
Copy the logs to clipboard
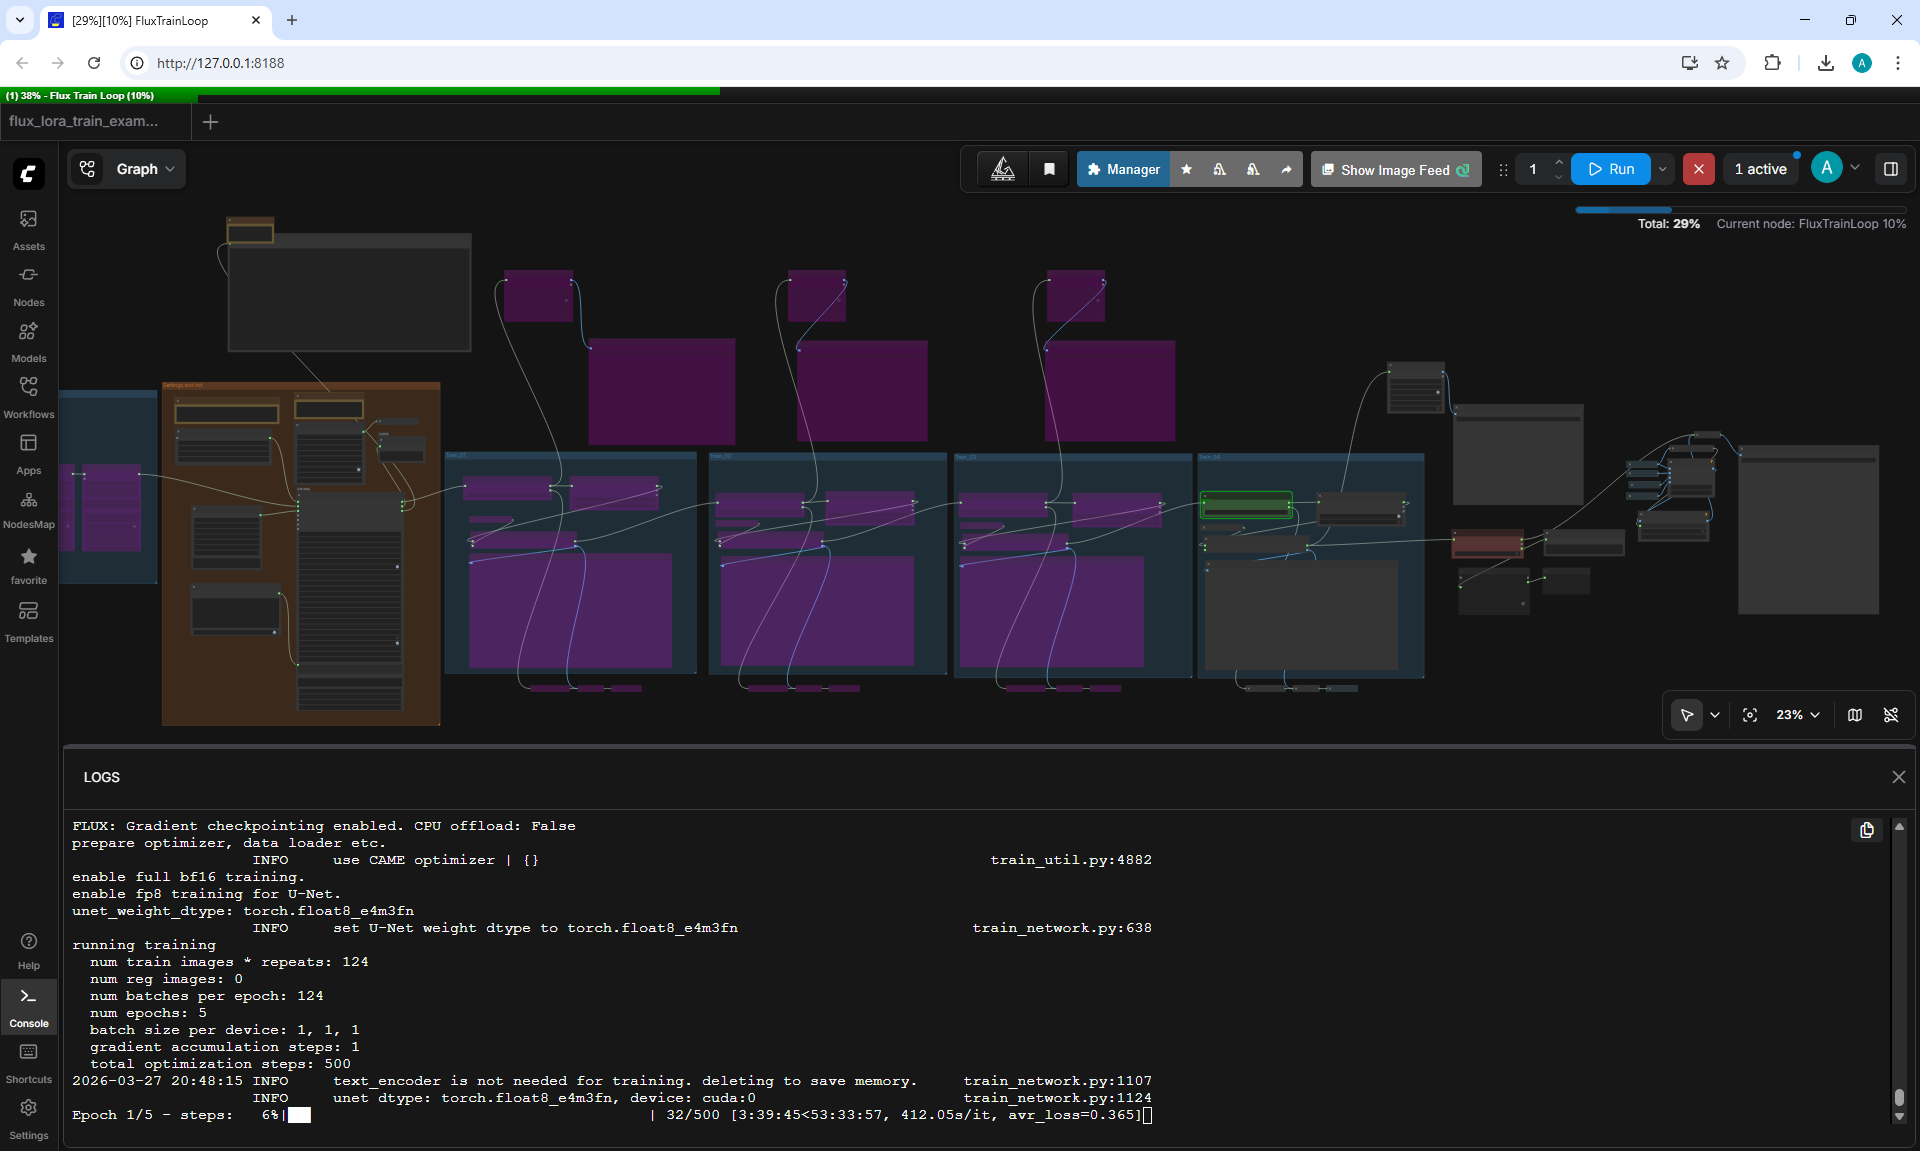pyautogui.click(x=1866, y=830)
